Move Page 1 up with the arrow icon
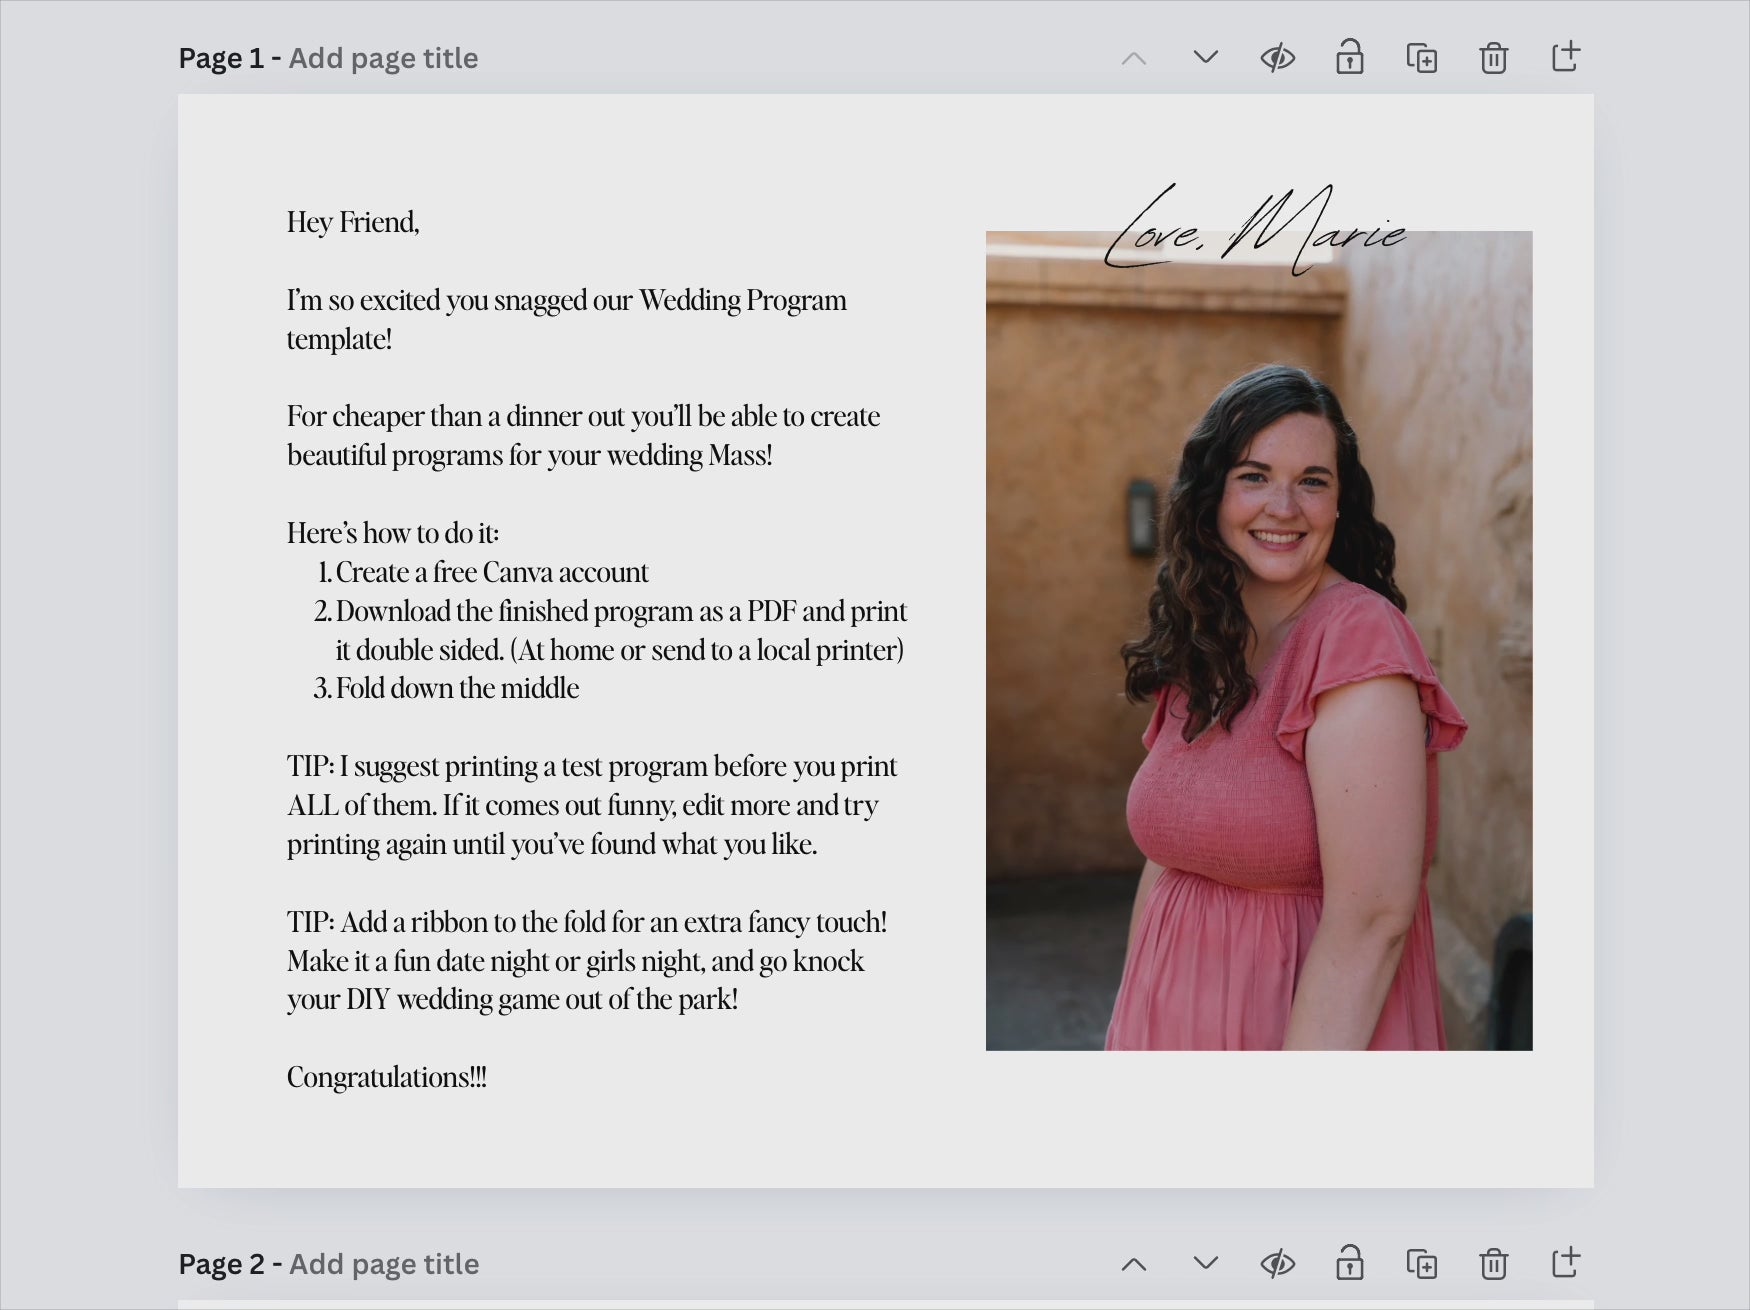 pyautogui.click(x=1133, y=58)
